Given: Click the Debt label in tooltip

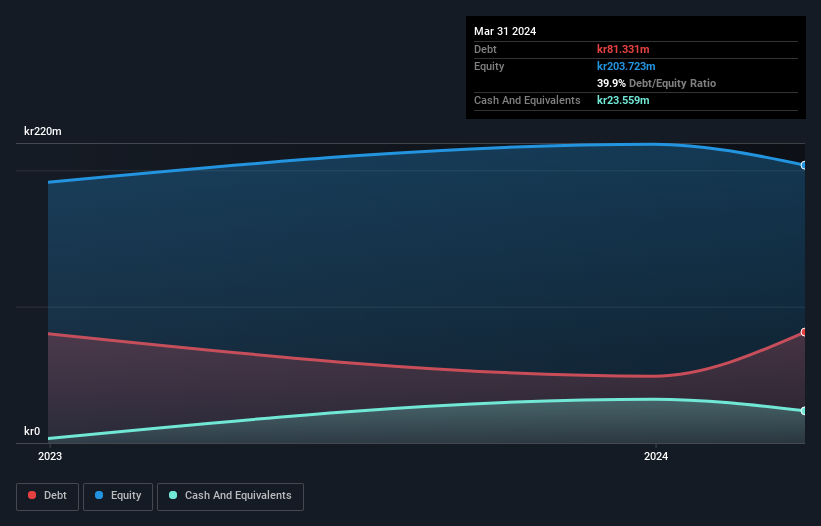Looking at the screenshot, I should pyautogui.click(x=485, y=49).
